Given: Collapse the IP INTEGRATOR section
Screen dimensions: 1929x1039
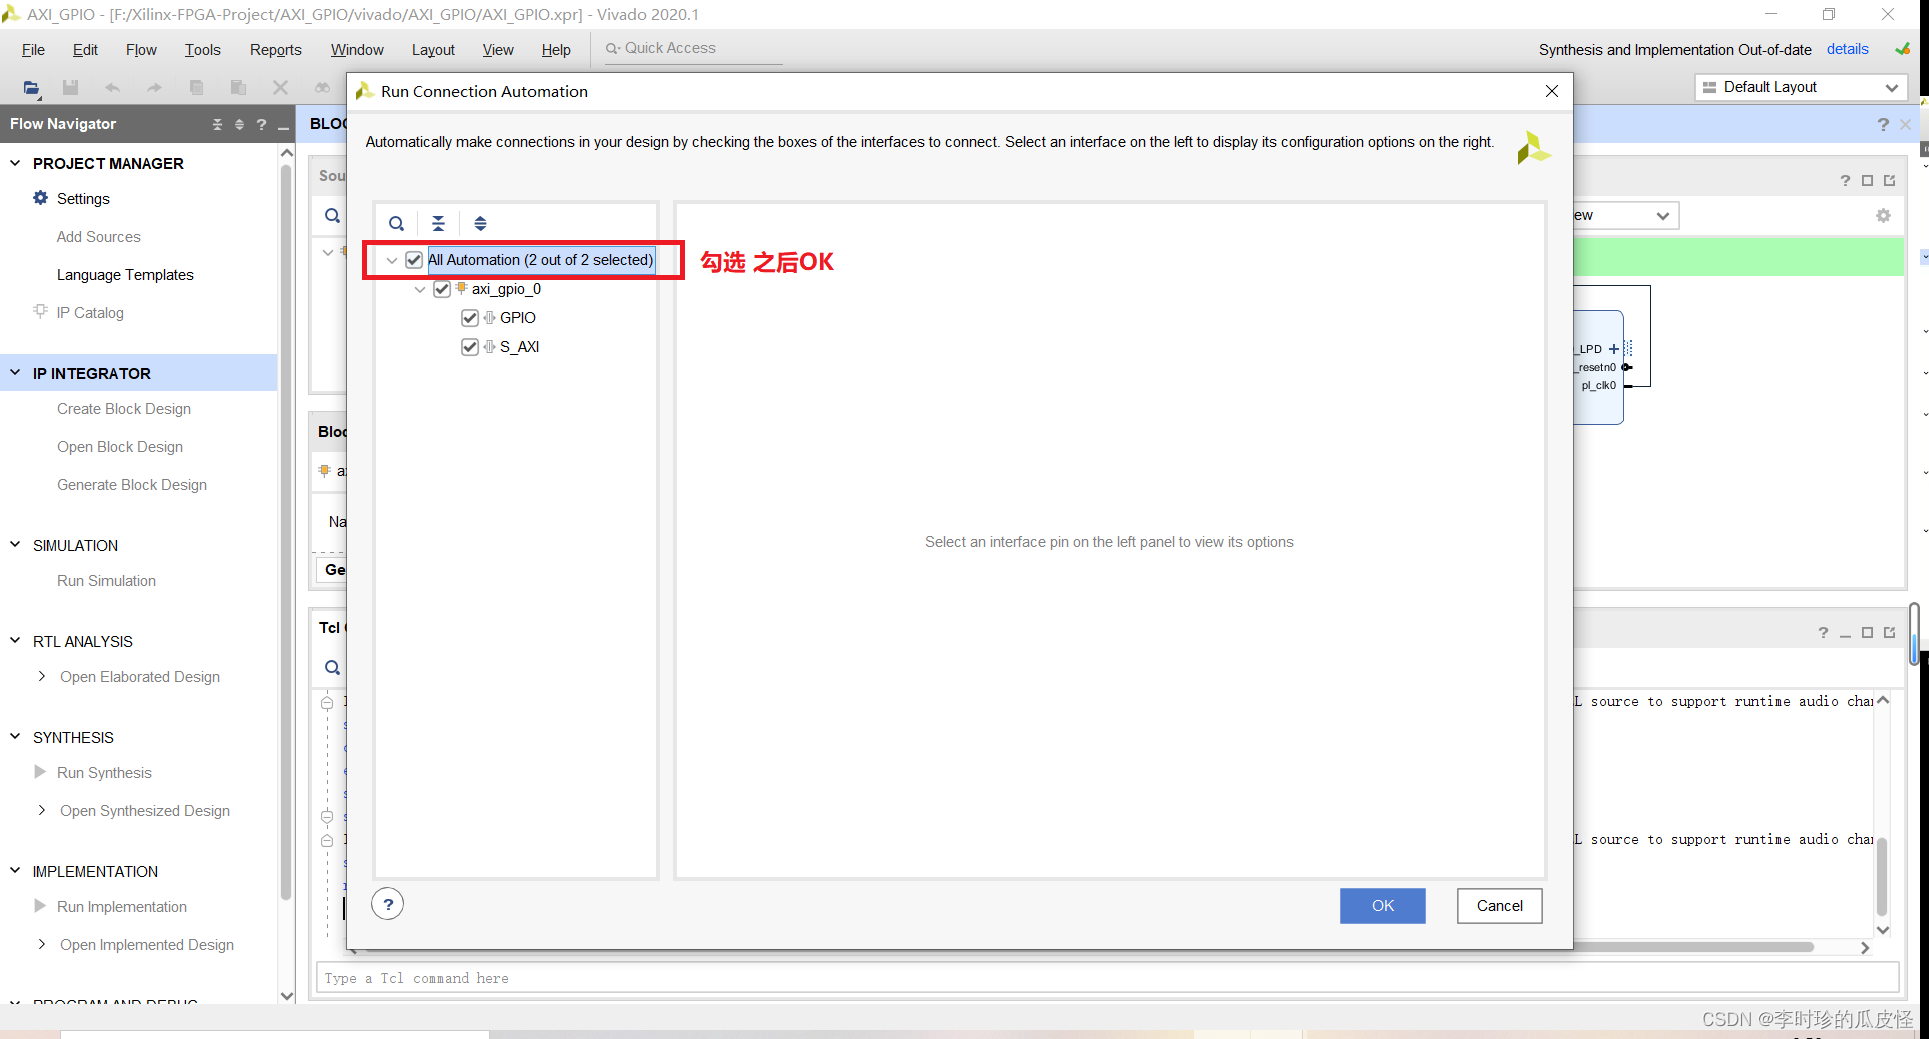Looking at the screenshot, I should point(15,373).
